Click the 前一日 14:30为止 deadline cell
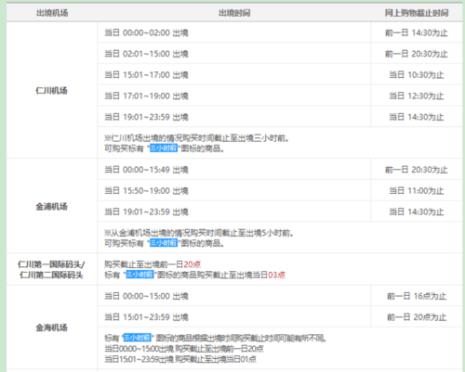 (x=416, y=33)
